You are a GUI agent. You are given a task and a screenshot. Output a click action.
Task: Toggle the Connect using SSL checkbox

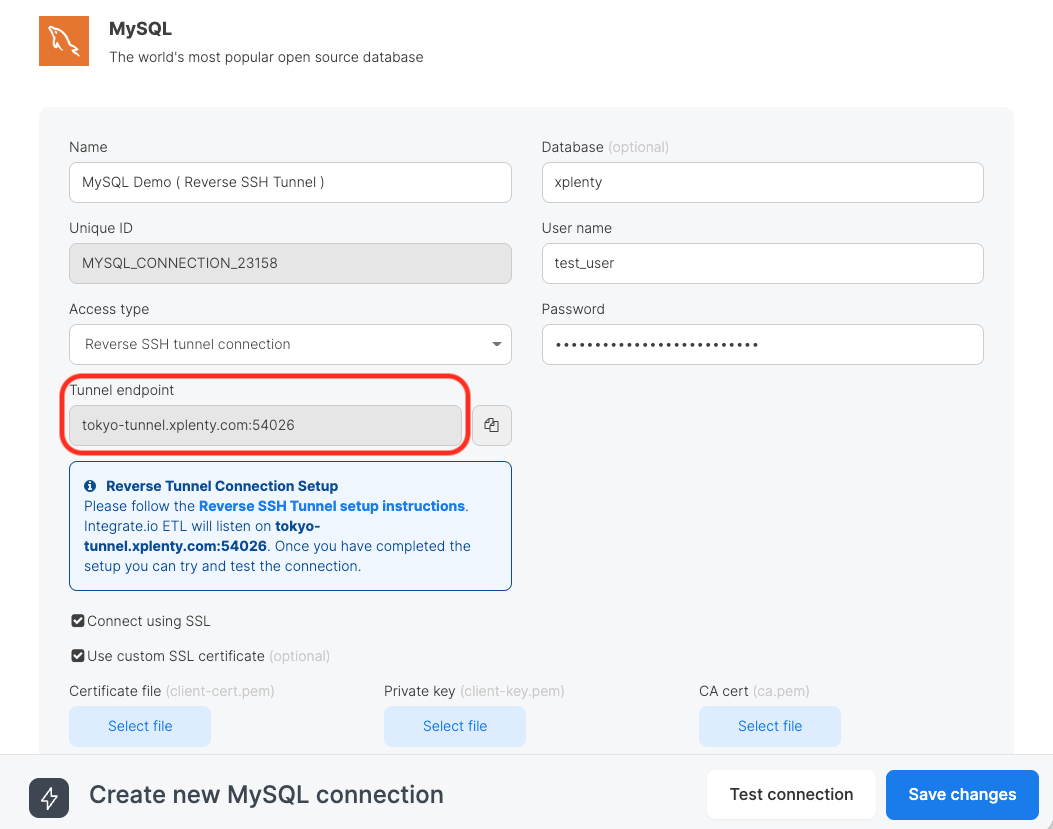point(78,621)
